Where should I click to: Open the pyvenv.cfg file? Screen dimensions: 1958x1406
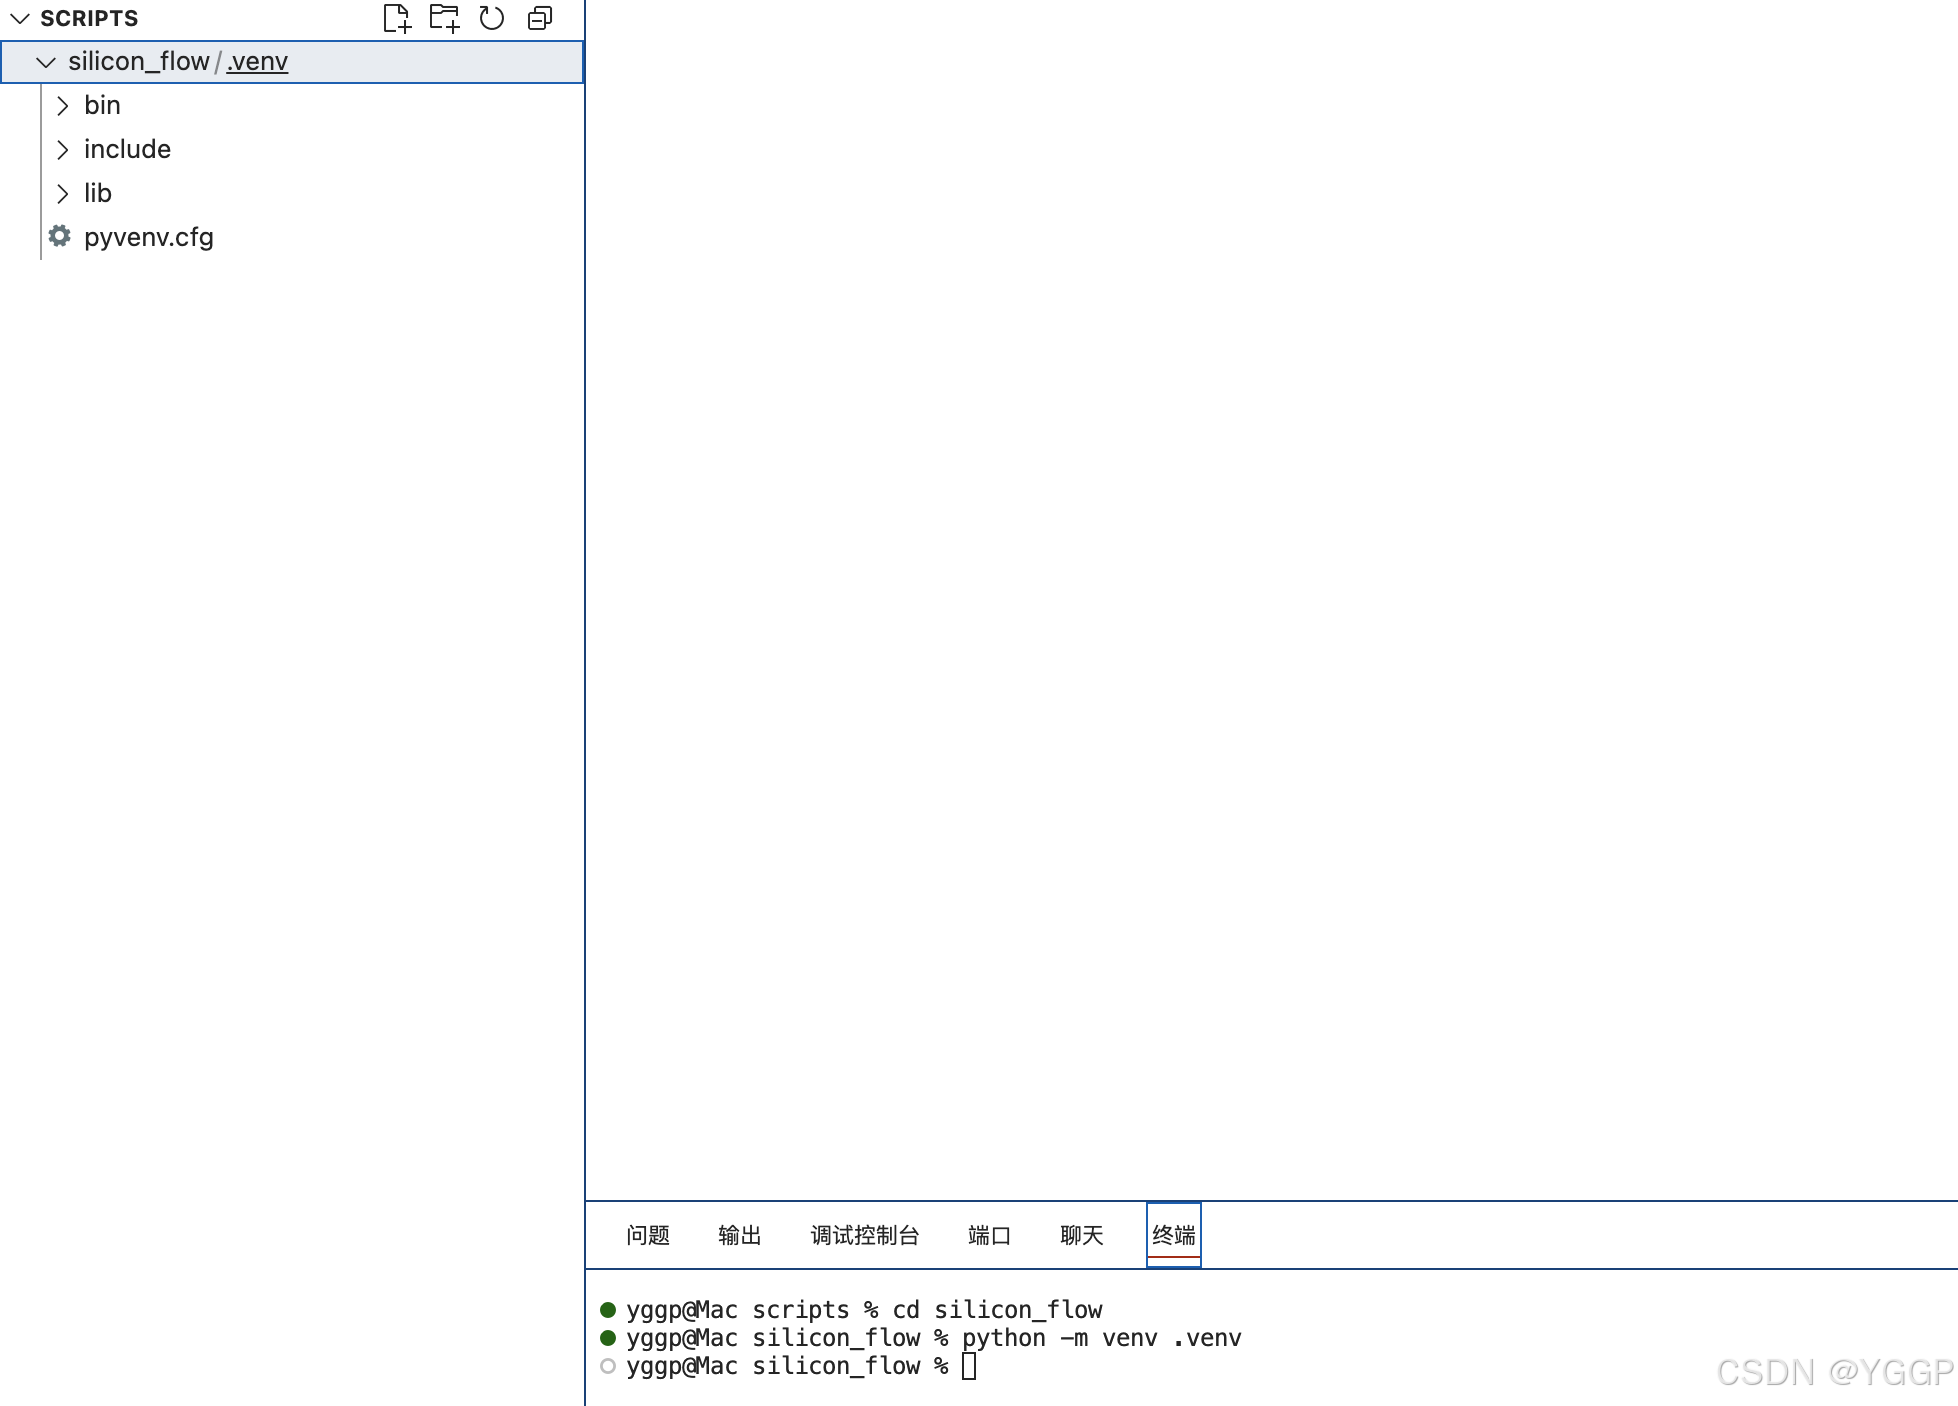tap(148, 237)
